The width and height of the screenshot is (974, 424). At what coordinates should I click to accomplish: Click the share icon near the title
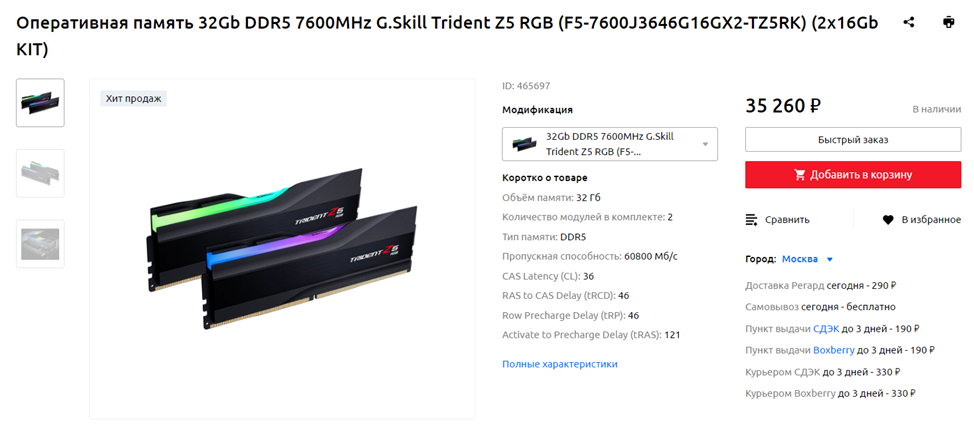[x=909, y=22]
